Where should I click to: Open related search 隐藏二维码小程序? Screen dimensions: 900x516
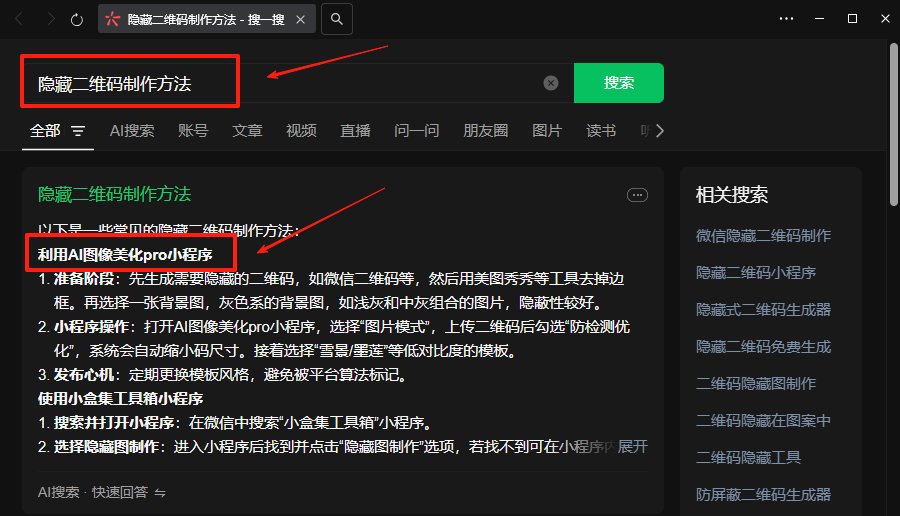pos(756,273)
